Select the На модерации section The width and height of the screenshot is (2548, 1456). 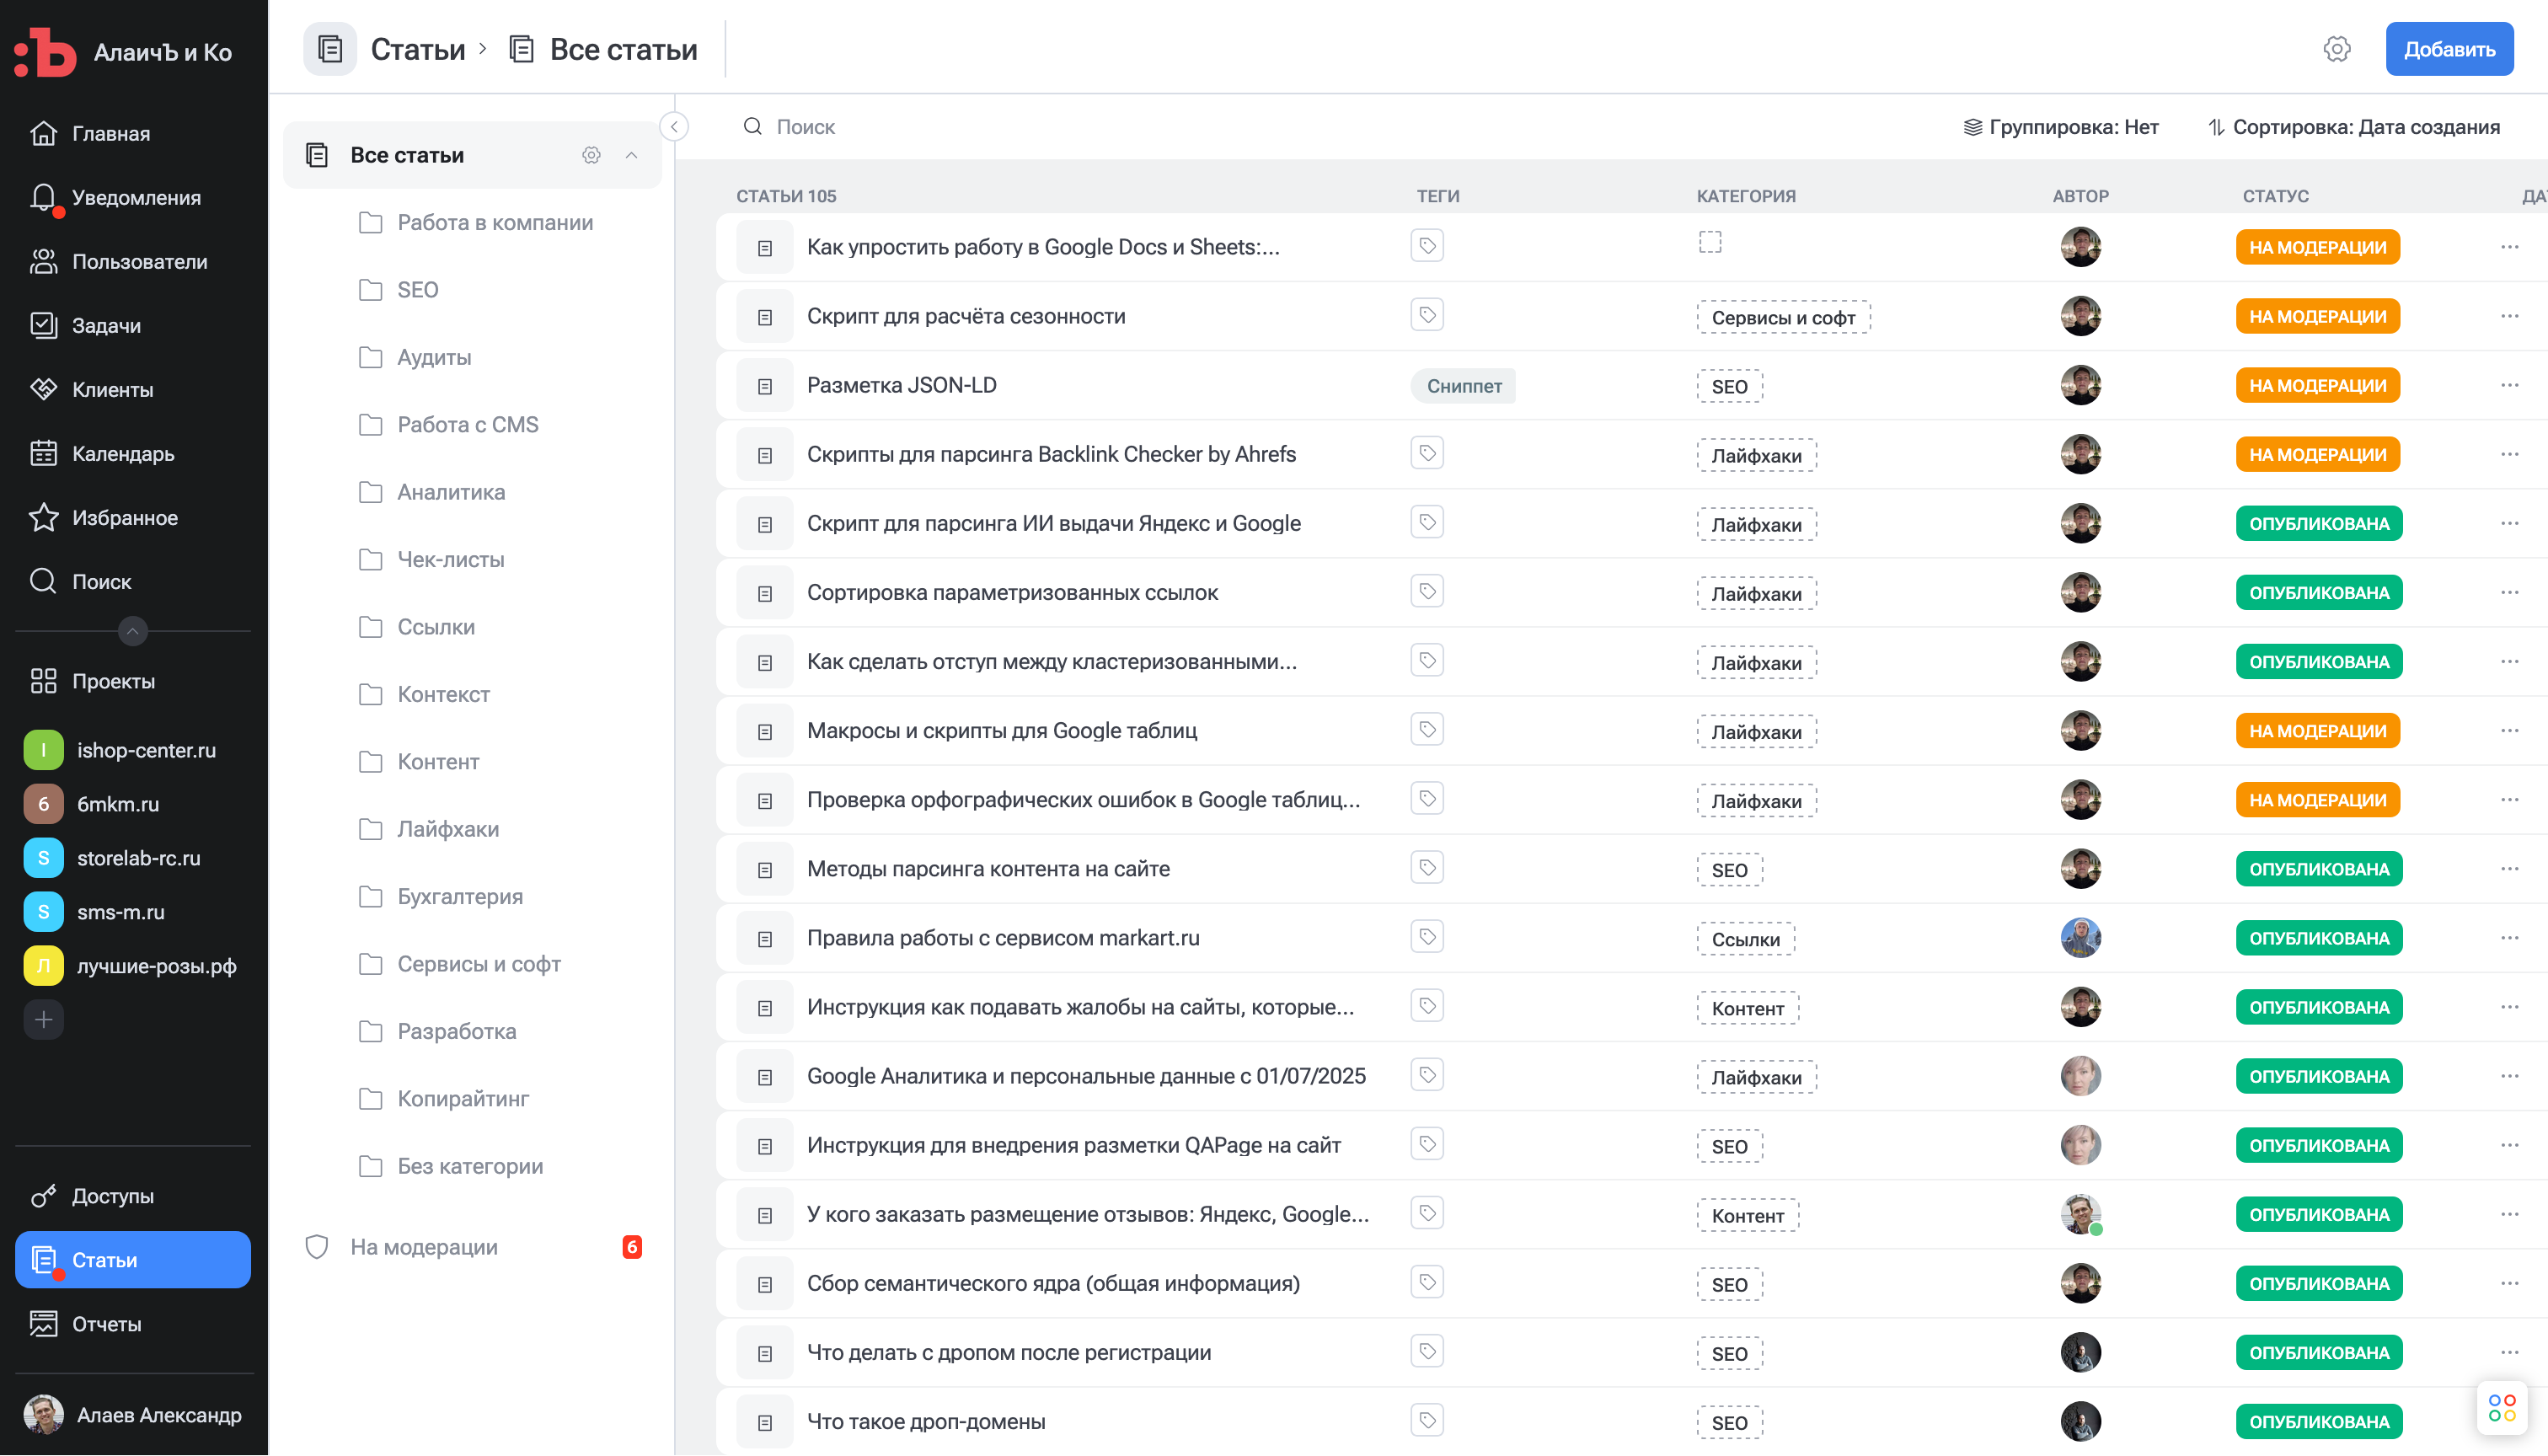pyautogui.click(x=423, y=1247)
